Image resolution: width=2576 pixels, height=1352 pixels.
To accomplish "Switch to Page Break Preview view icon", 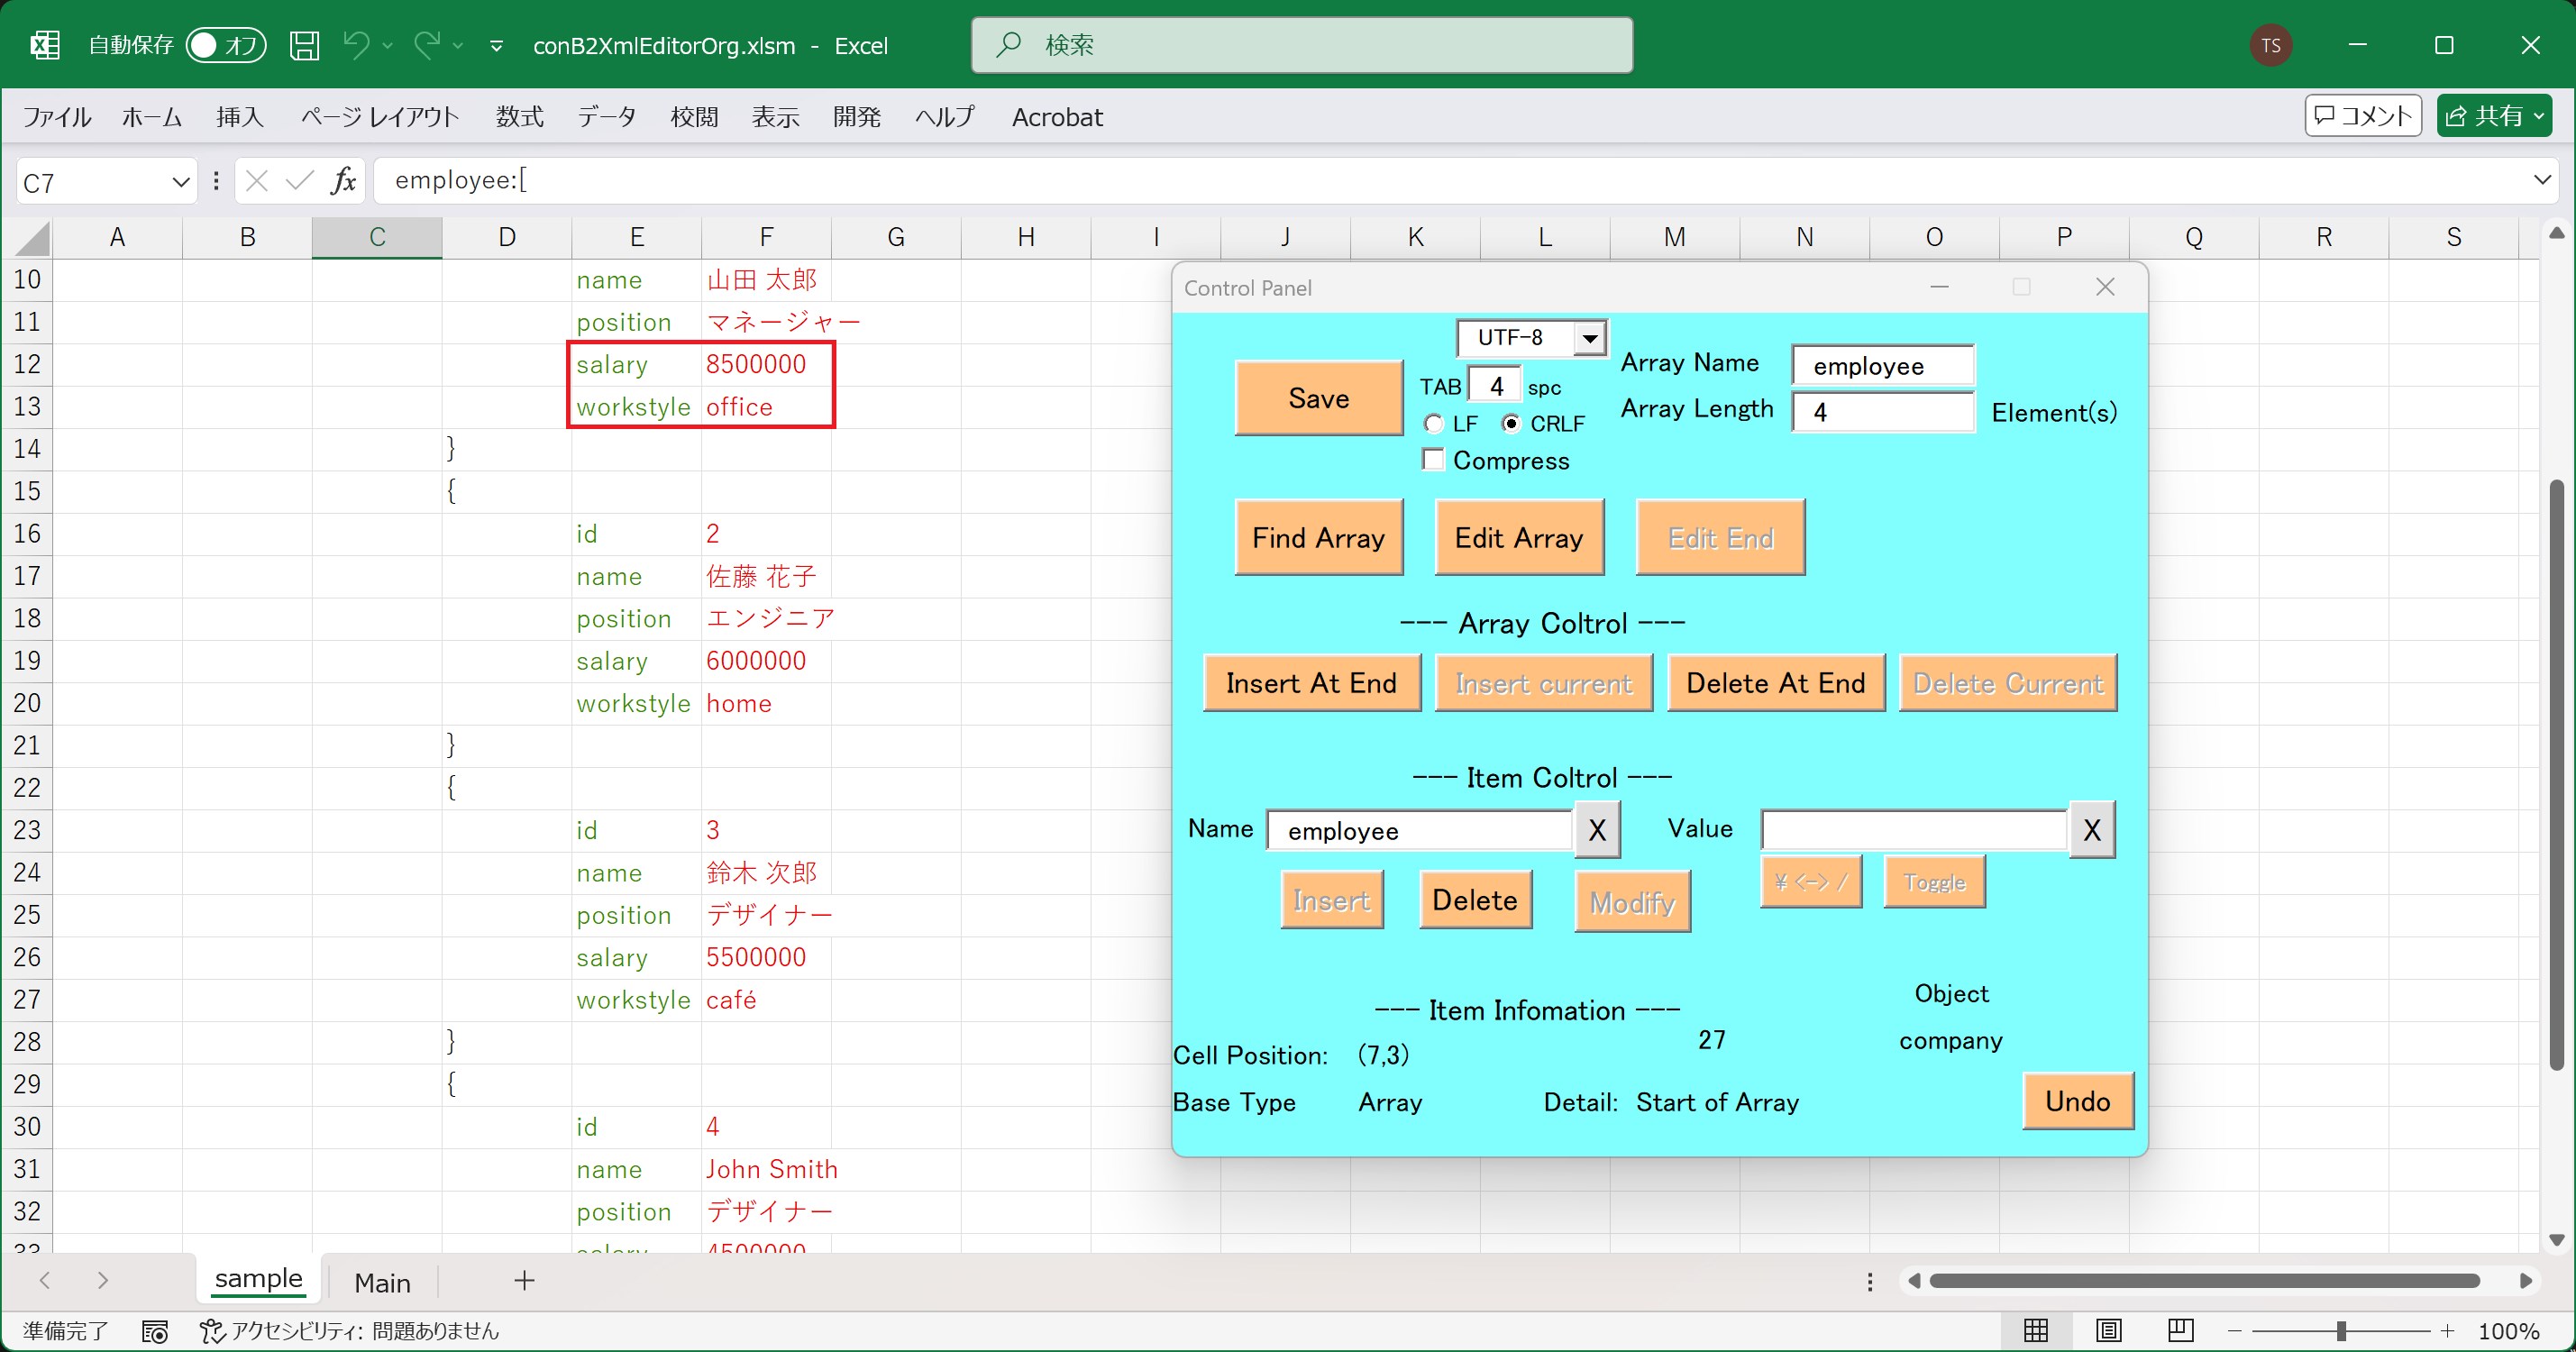I will [2181, 1330].
